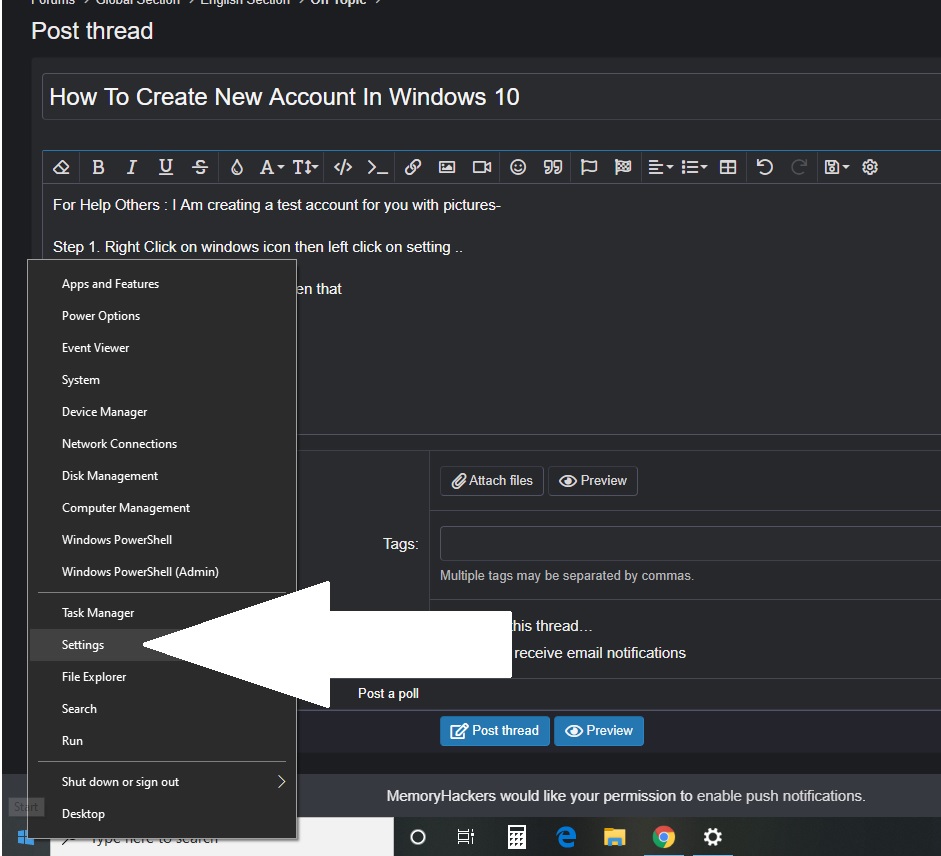Insert inline code with terminal icon

click(x=377, y=167)
